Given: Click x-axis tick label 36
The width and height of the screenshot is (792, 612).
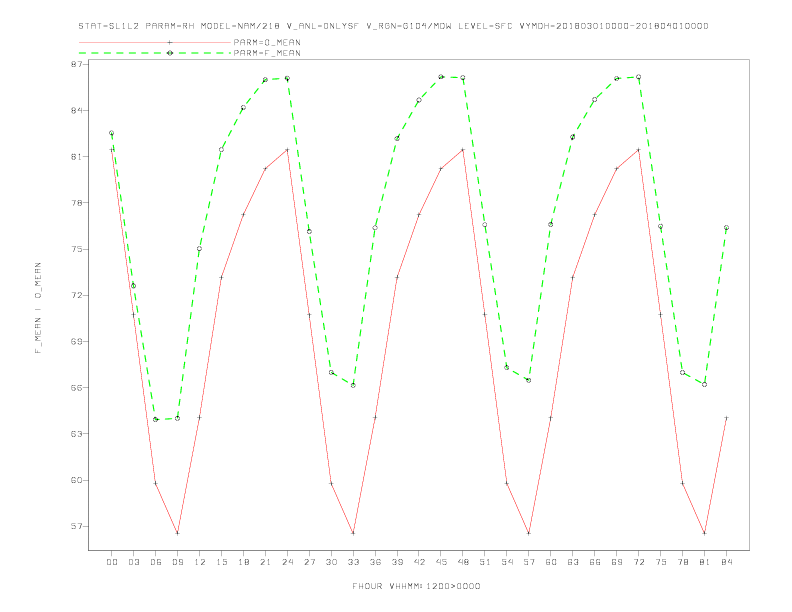Looking at the screenshot, I should (375, 562).
